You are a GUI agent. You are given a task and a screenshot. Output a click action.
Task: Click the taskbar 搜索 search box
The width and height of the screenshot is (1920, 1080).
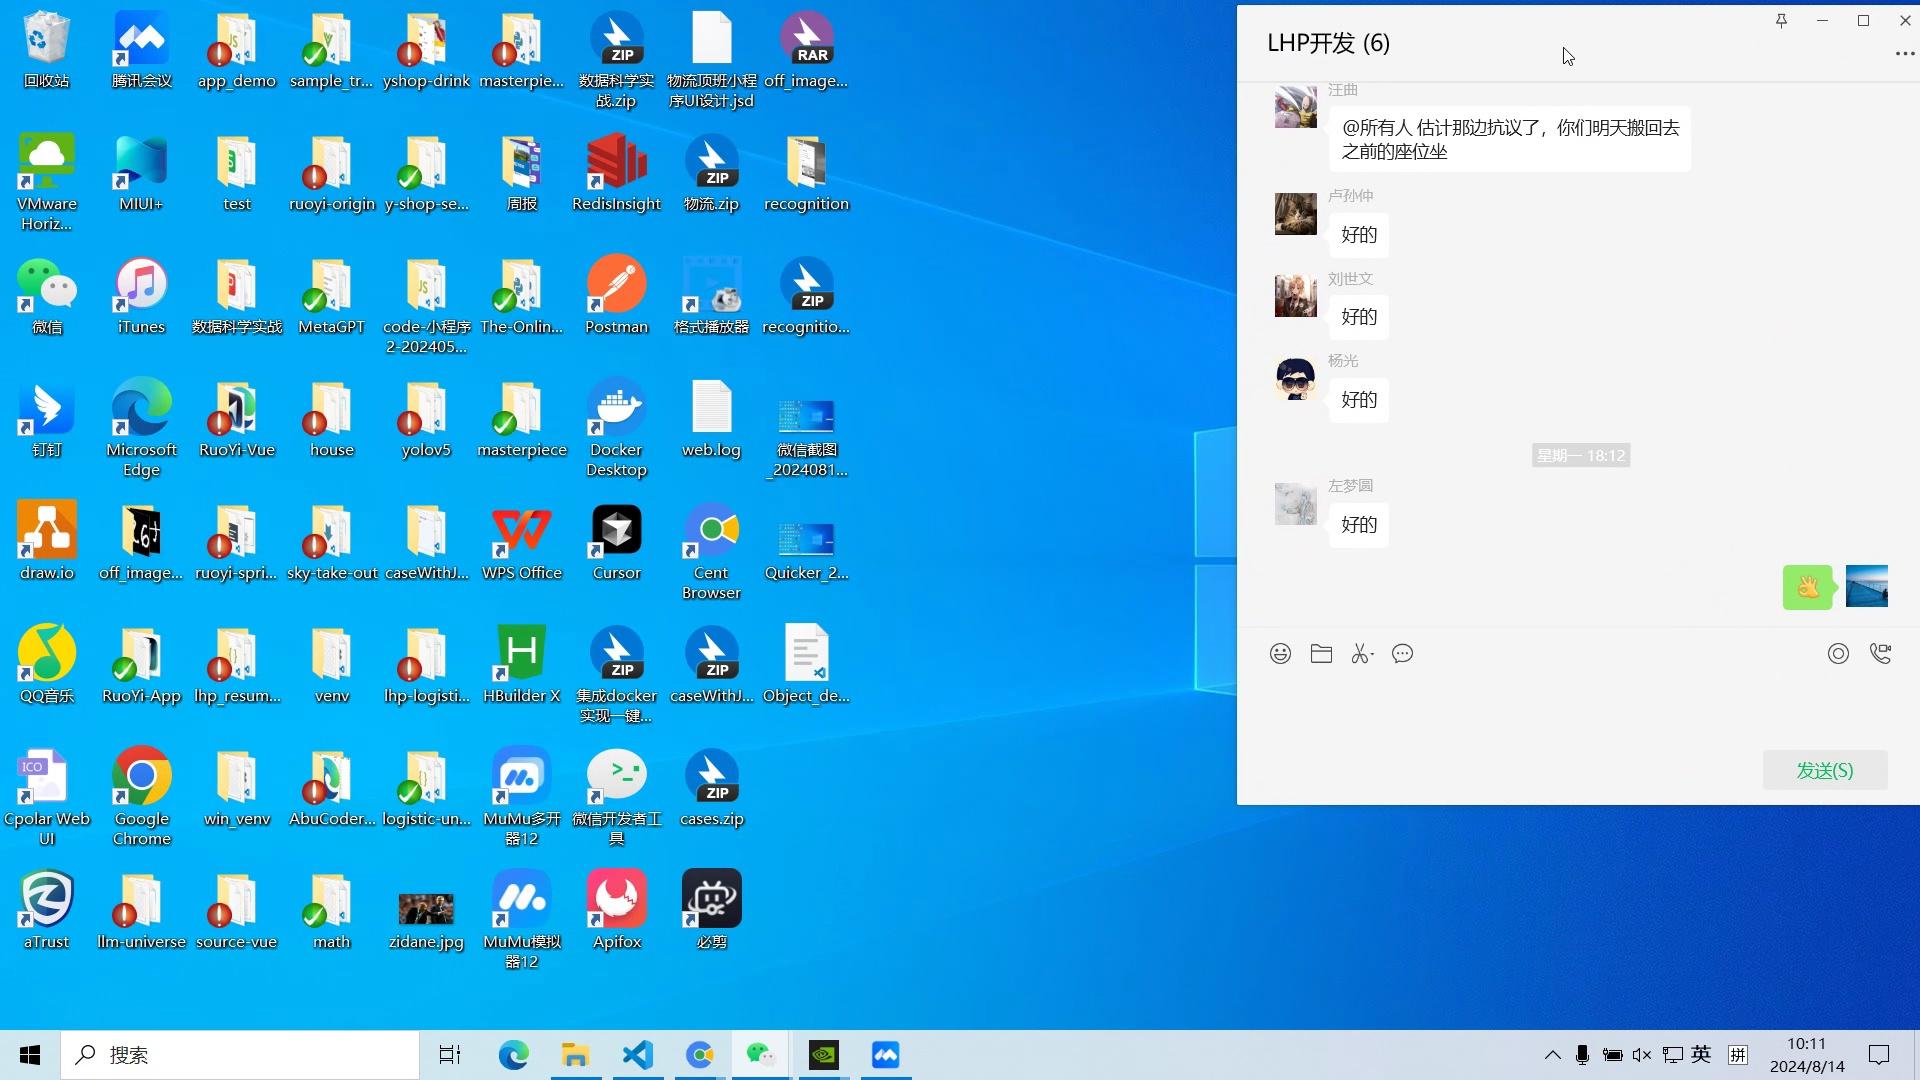coord(240,1055)
